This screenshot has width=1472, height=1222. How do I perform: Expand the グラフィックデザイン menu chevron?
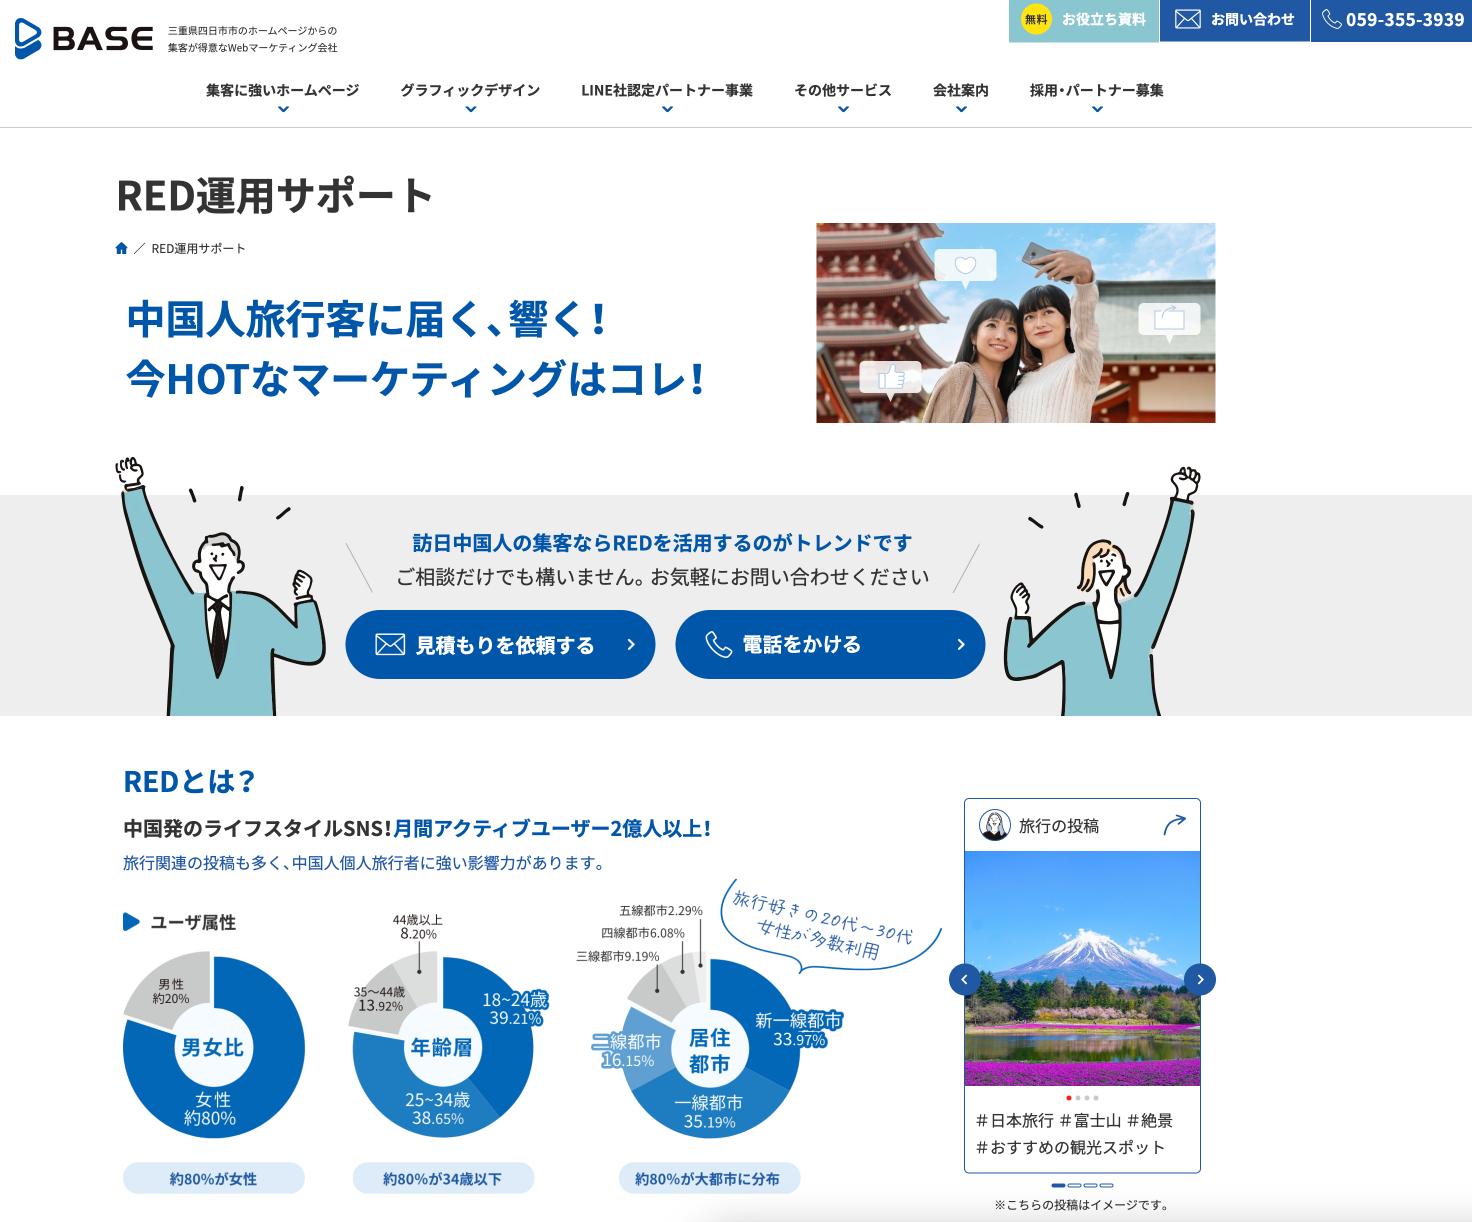[x=471, y=109]
